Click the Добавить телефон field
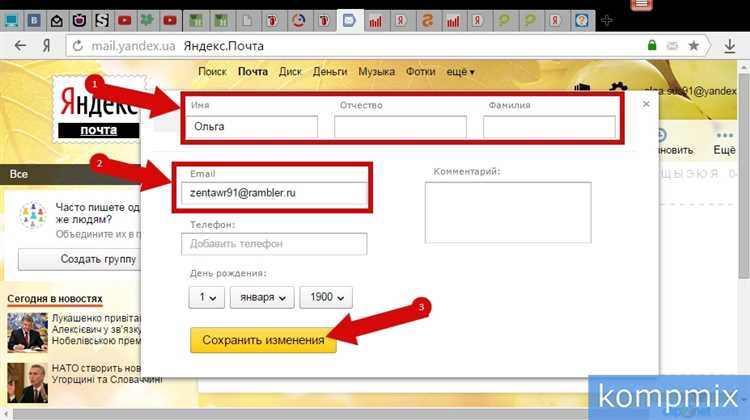Image resolution: width=750 pixels, height=420 pixels. [x=274, y=243]
